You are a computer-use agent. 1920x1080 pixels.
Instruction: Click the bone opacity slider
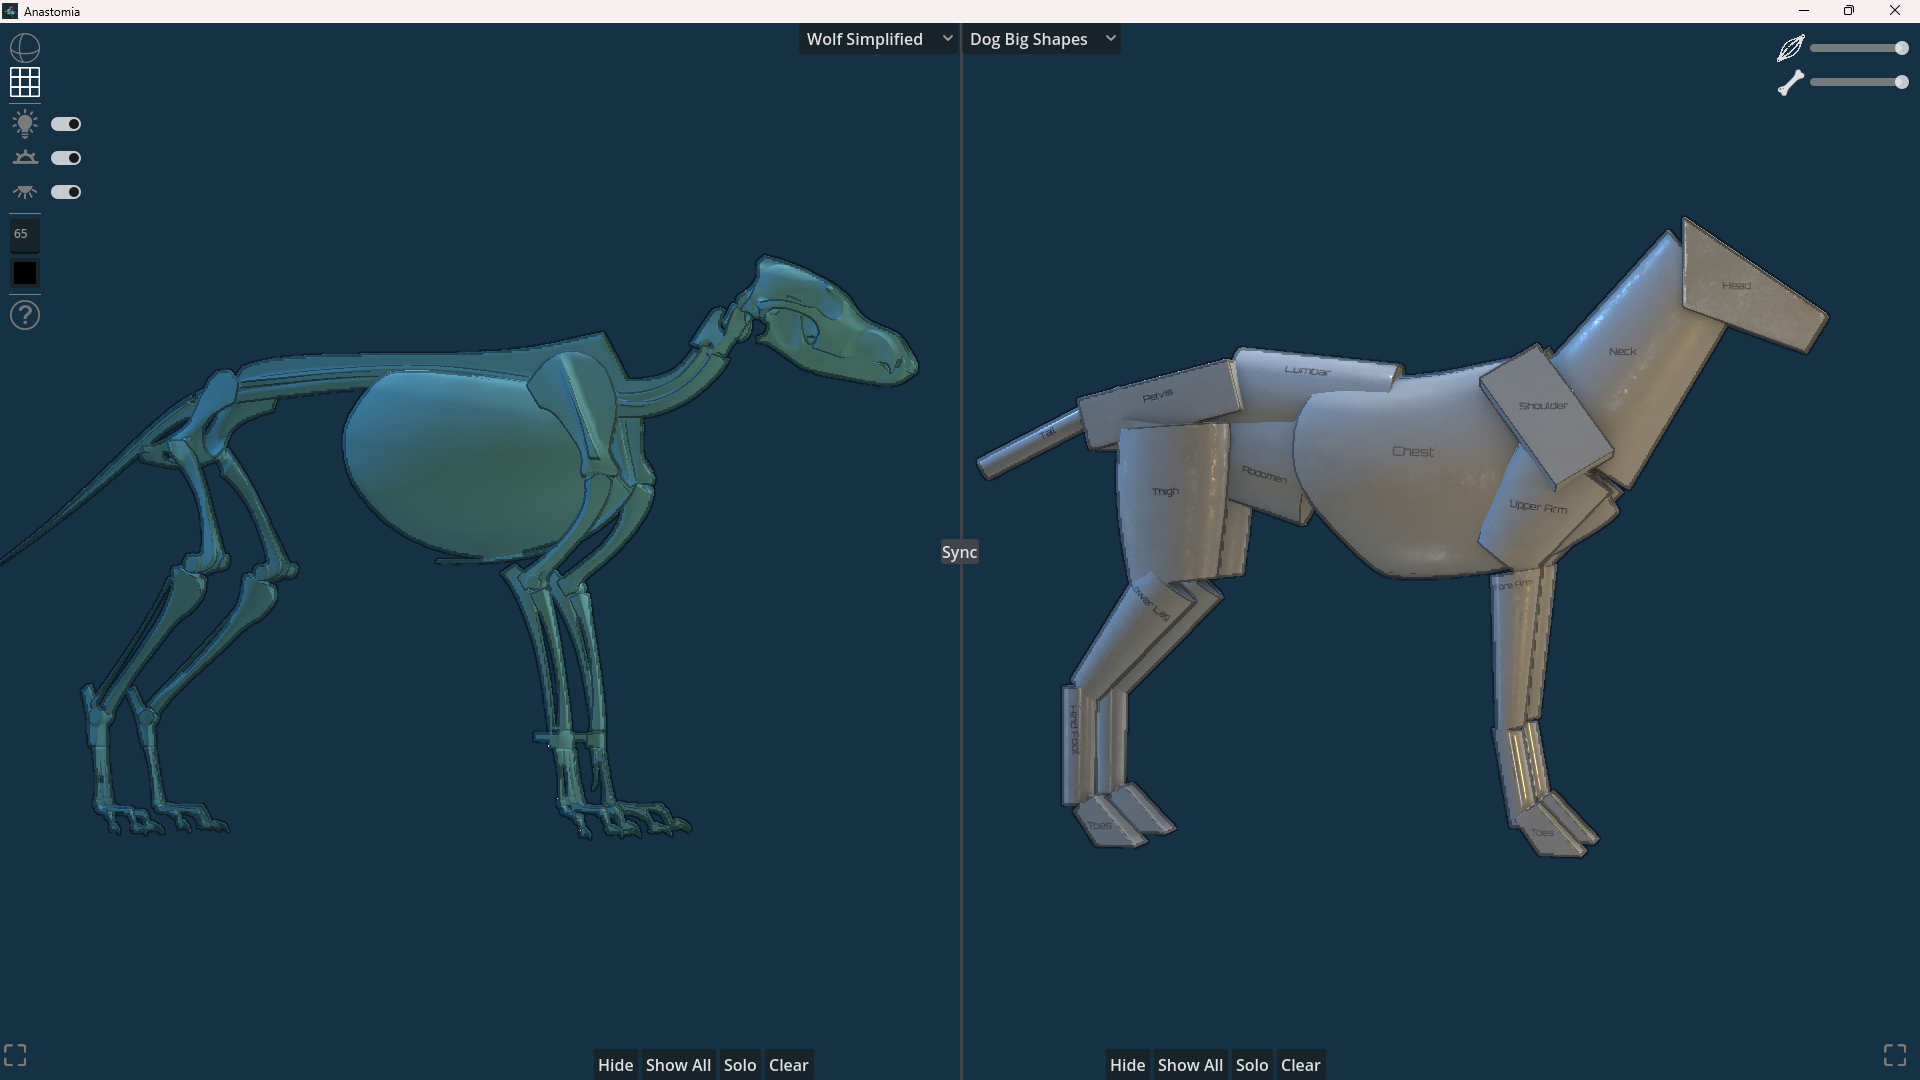pyautogui.click(x=1859, y=82)
